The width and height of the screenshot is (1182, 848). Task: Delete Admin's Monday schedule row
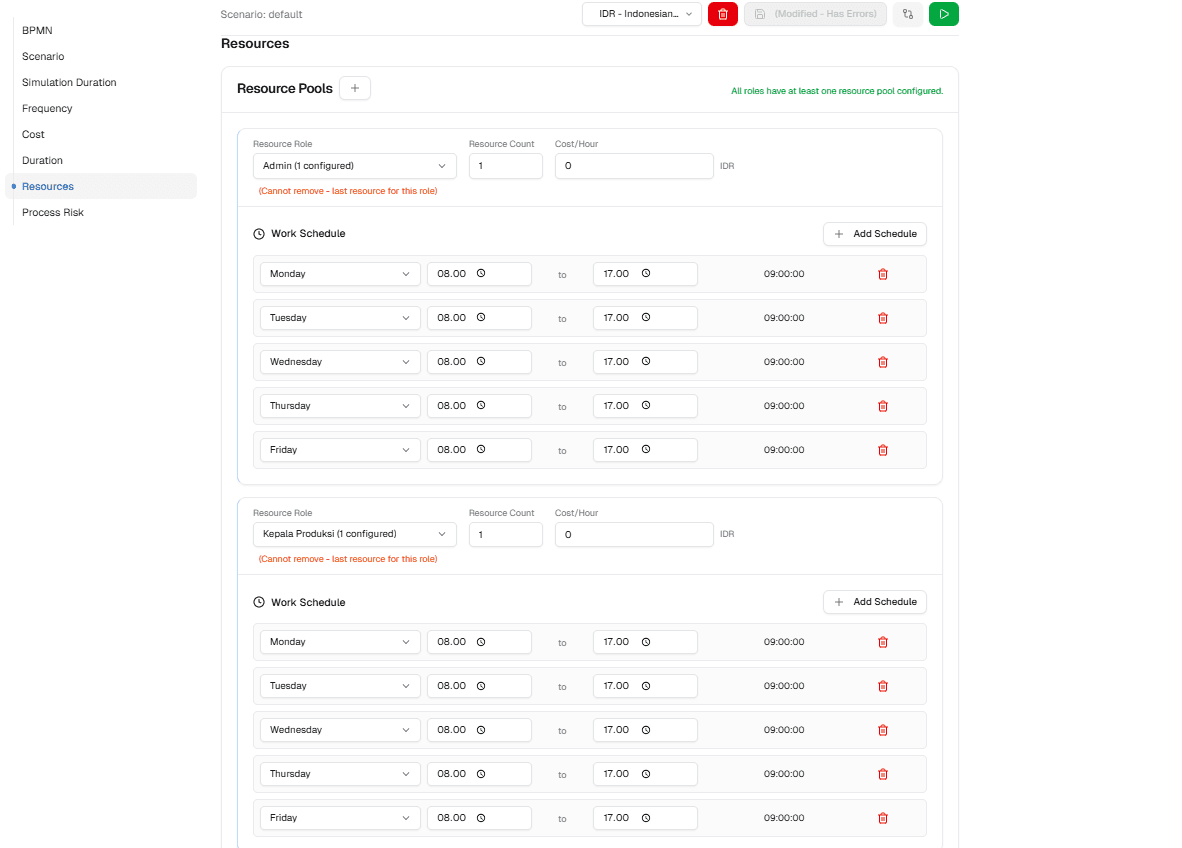[x=882, y=274]
